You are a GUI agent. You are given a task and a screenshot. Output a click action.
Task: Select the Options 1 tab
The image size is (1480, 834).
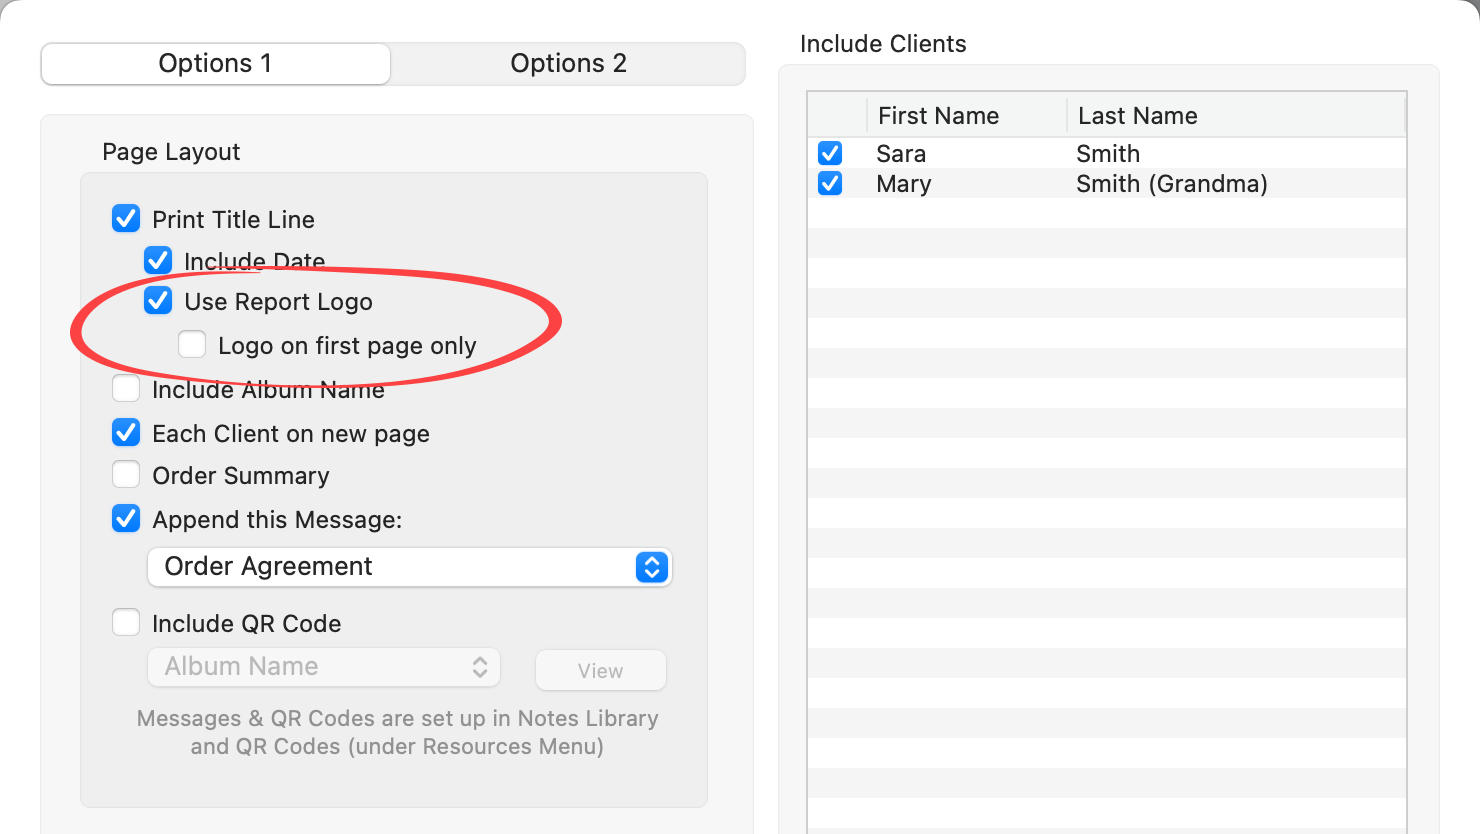tap(215, 64)
